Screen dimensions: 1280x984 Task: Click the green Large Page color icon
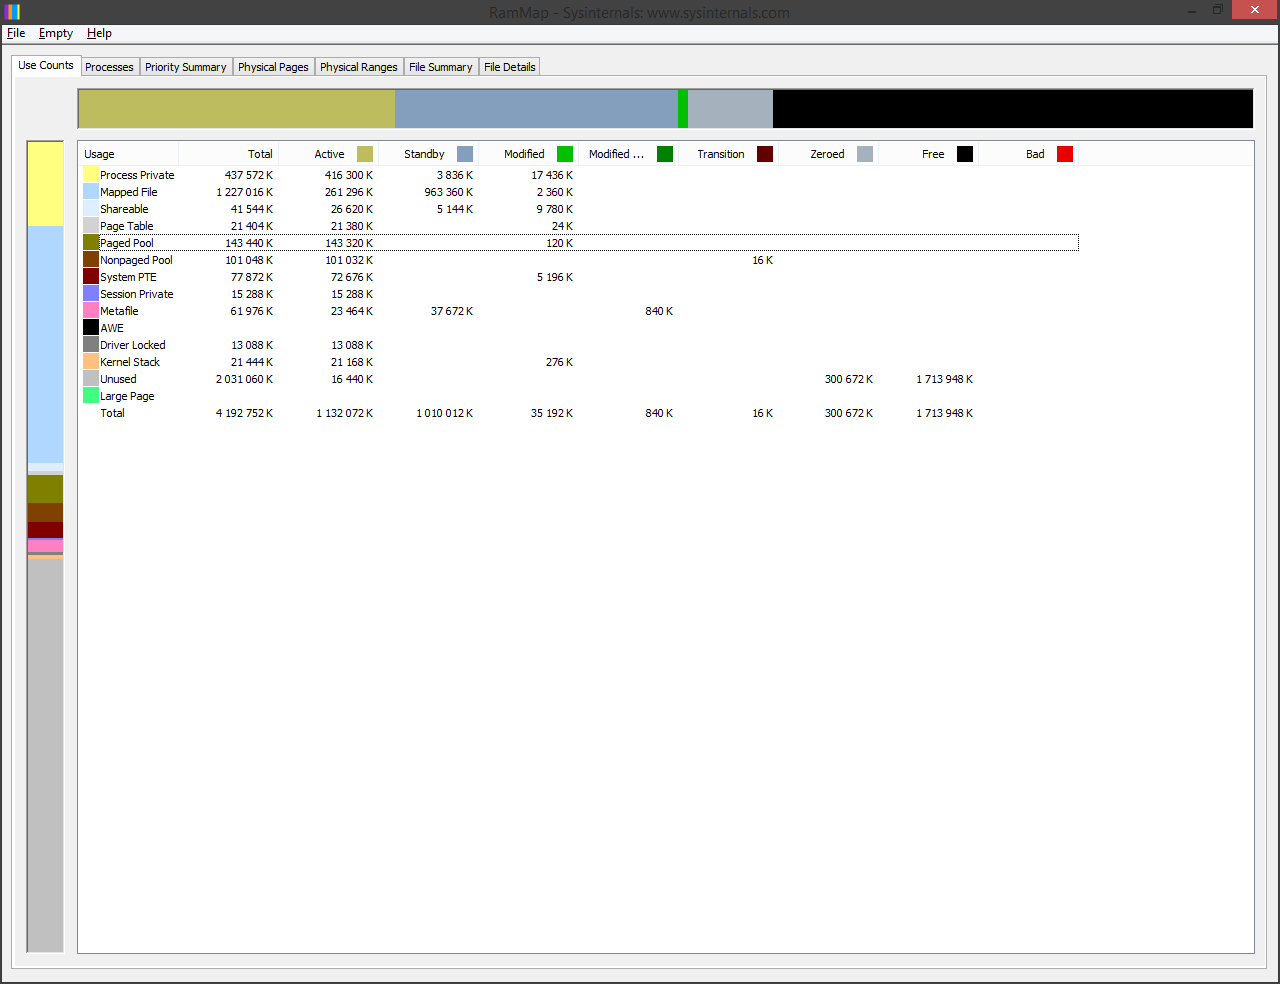91,396
